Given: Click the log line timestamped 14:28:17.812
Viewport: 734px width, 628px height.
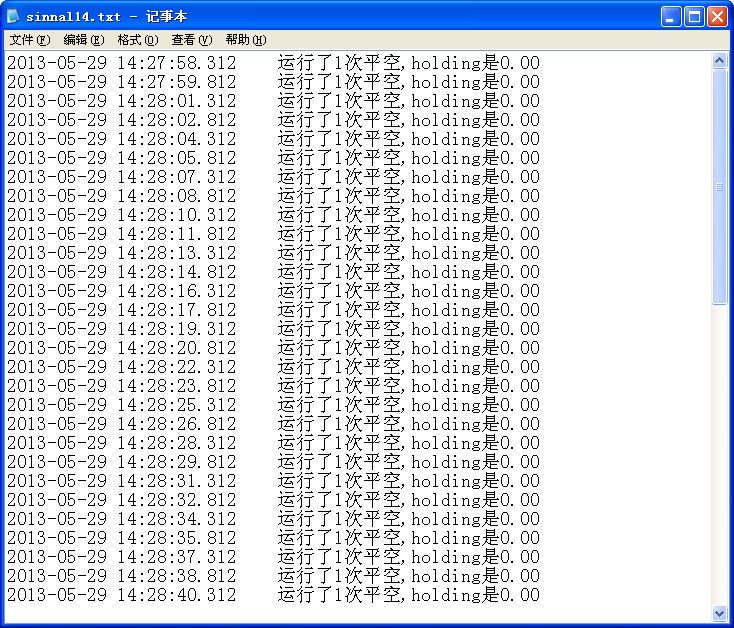Looking at the screenshot, I should tap(273, 310).
